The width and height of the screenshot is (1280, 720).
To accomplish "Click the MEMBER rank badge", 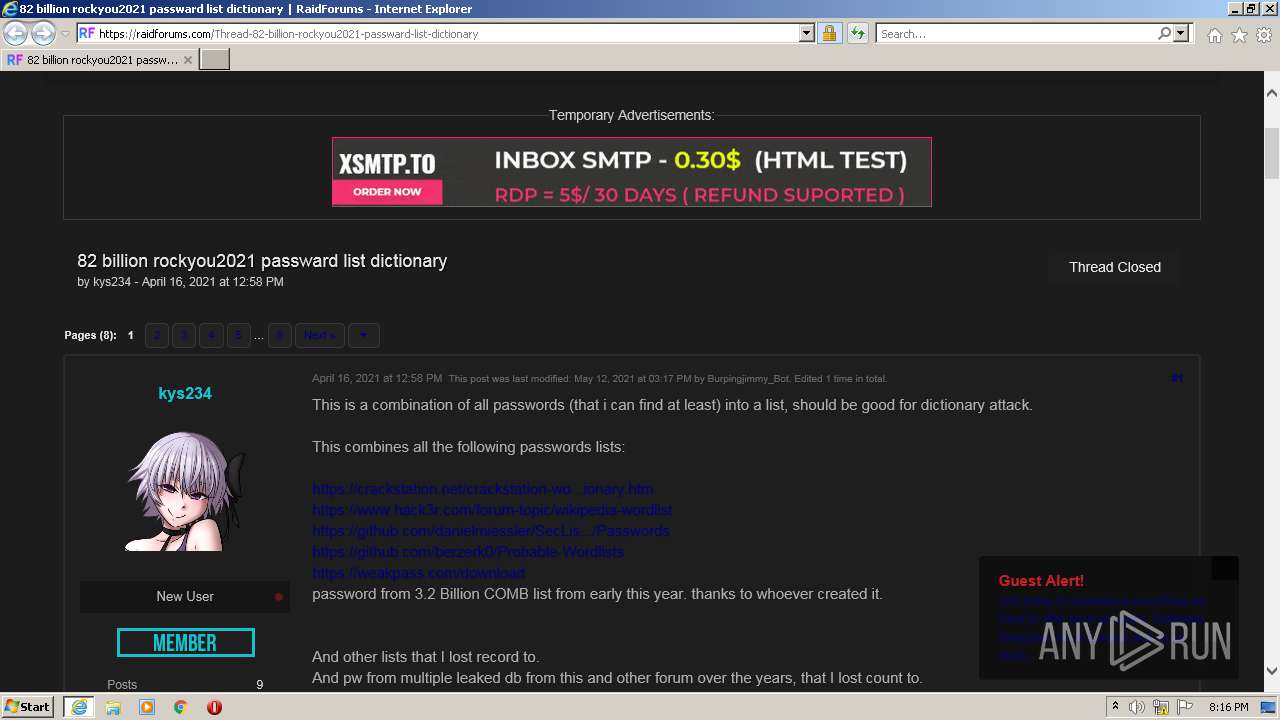I will 185,643.
